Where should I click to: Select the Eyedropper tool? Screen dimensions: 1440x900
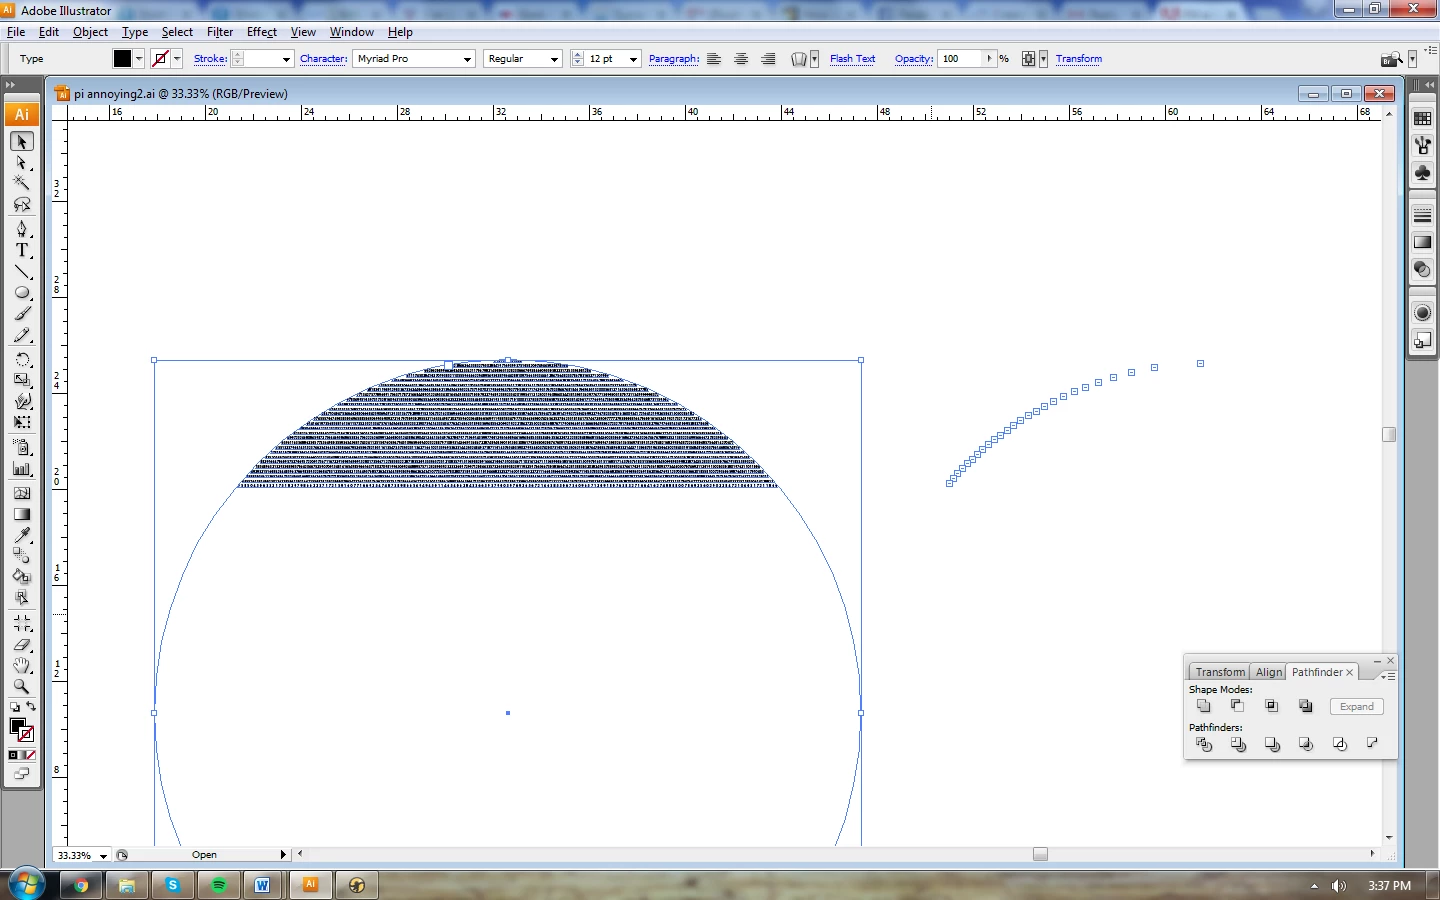click(22, 535)
